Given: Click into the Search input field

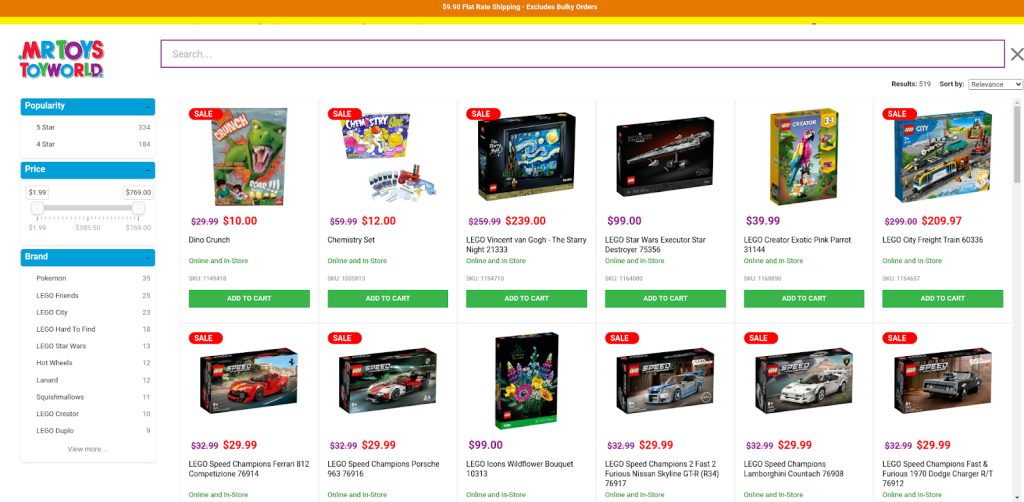Looking at the screenshot, I should (583, 54).
